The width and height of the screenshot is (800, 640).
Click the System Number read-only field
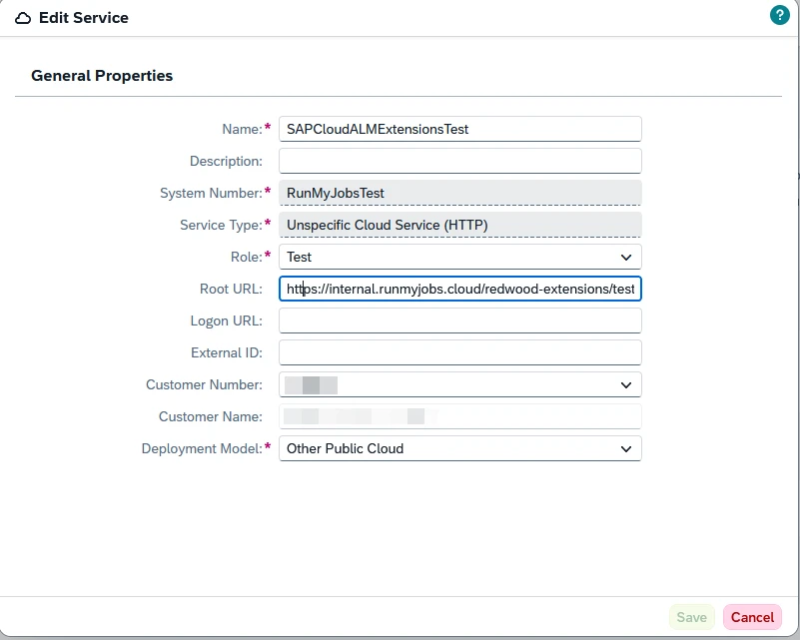click(x=459, y=193)
